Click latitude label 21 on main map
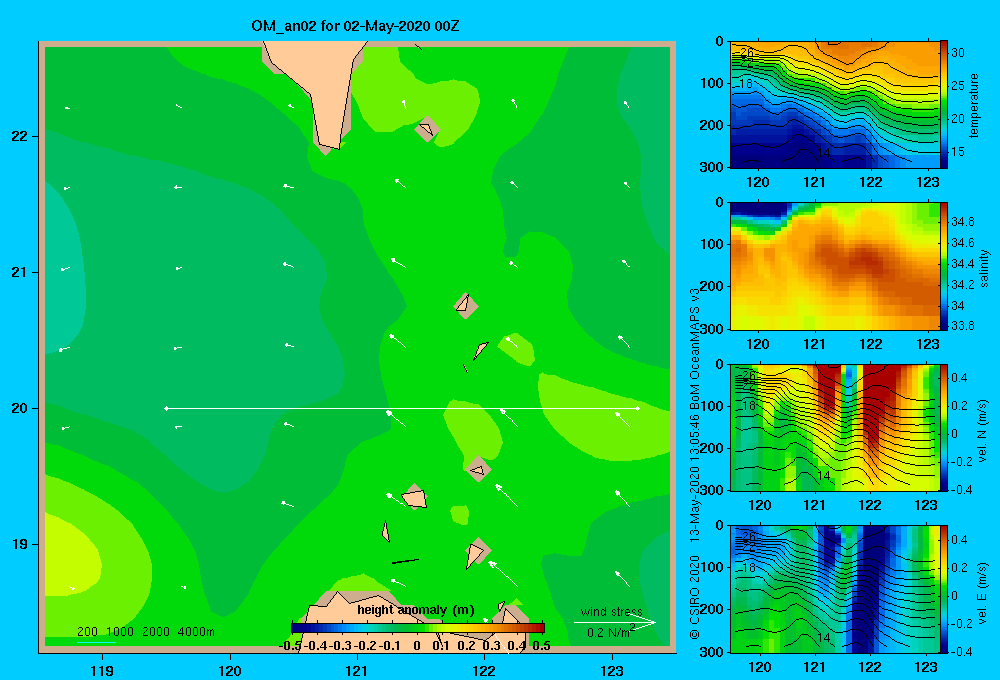This screenshot has height=680, width=1000. (20, 272)
